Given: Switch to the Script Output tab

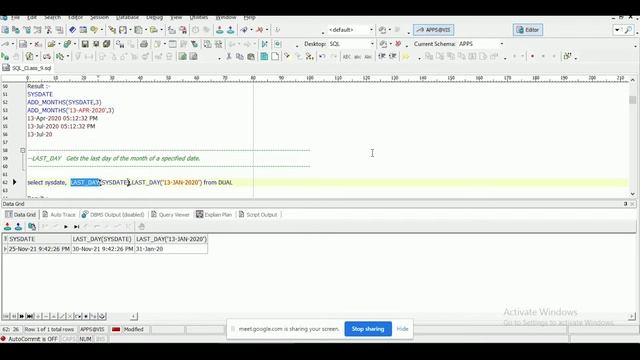Looking at the screenshot, I should pyautogui.click(x=258, y=215).
